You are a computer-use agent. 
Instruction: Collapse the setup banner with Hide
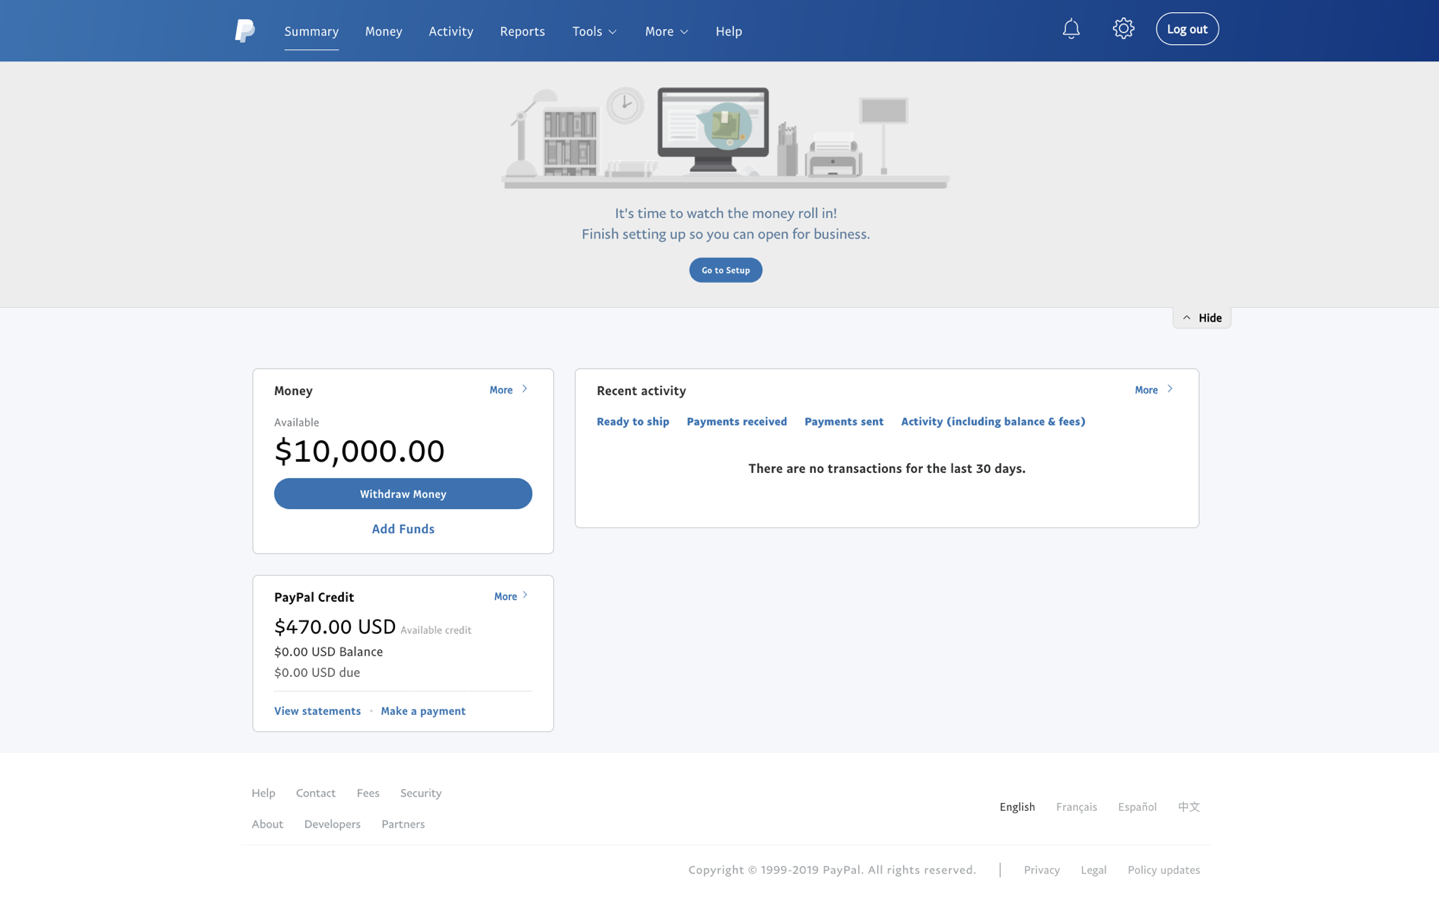(x=1202, y=318)
